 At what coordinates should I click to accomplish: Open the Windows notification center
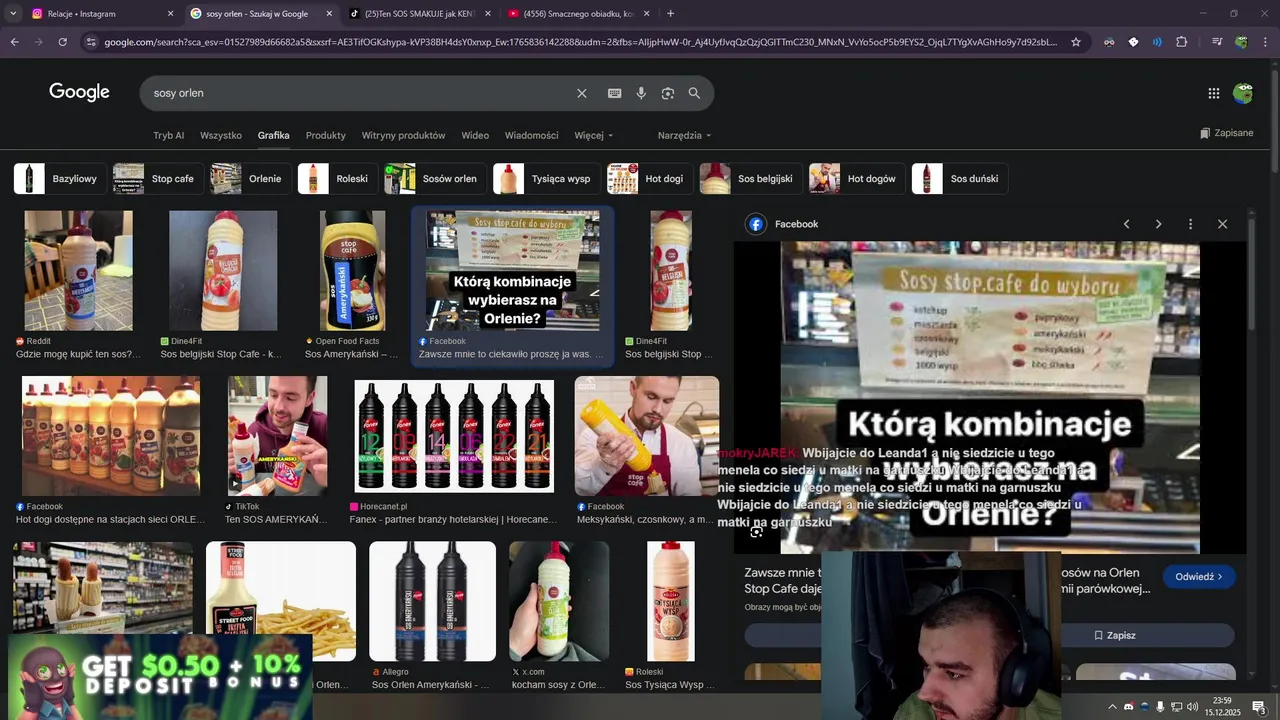(1258, 707)
